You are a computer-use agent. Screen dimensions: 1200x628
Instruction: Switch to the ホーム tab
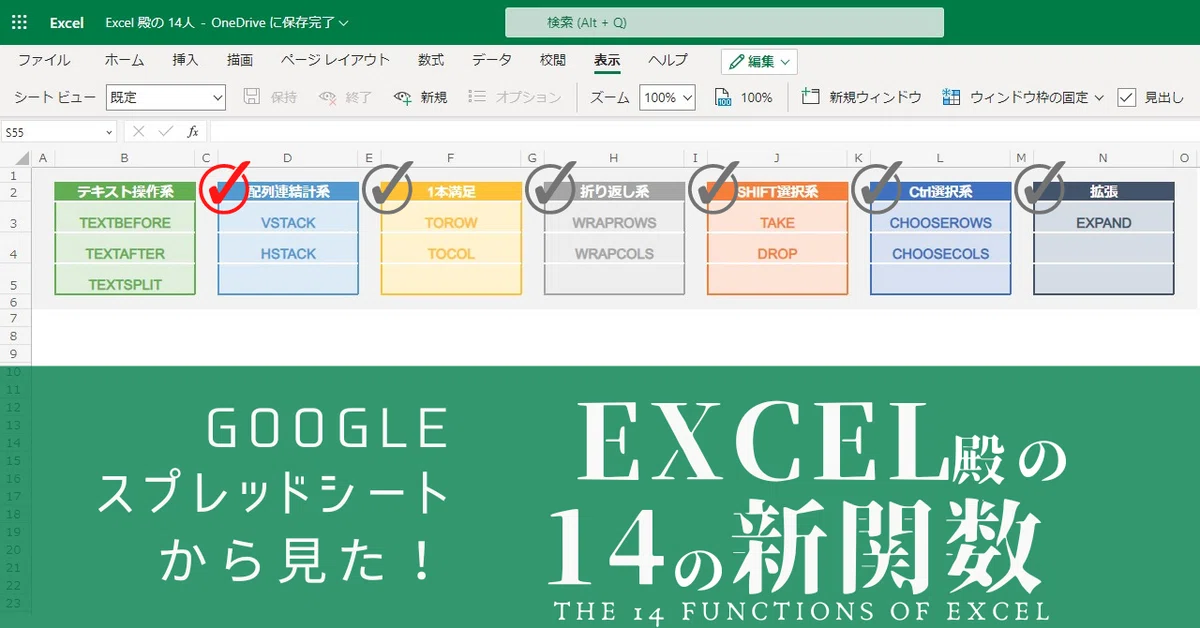point(124,60)
